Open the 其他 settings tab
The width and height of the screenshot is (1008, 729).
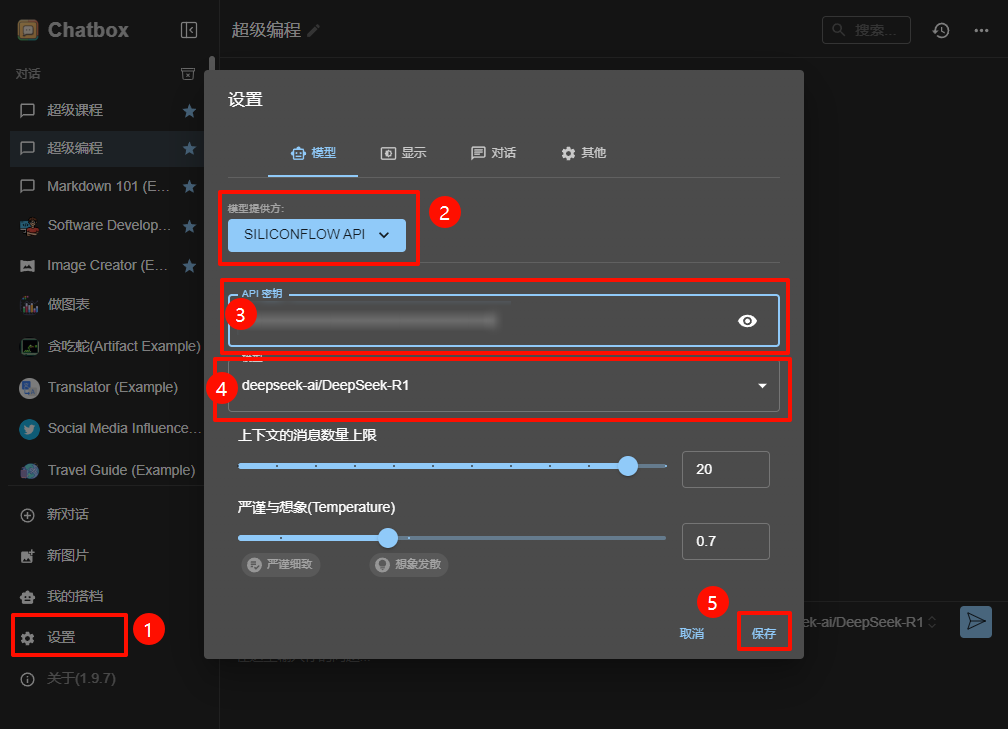coord(583,153)
